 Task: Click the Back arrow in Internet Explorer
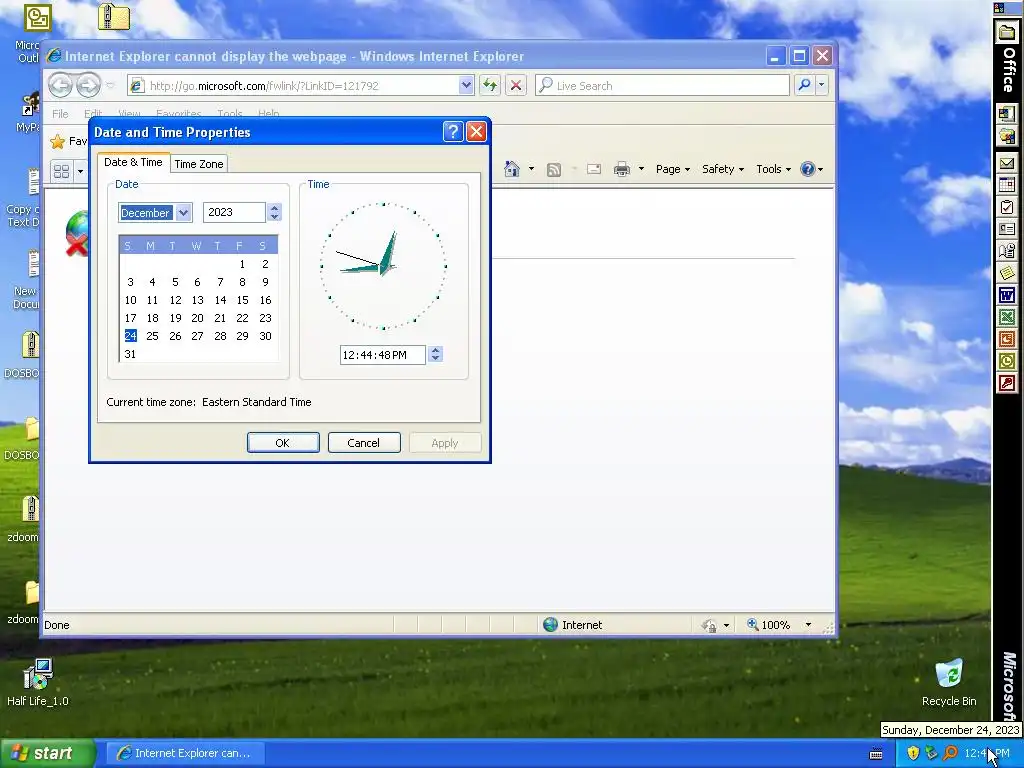[60, 85]
